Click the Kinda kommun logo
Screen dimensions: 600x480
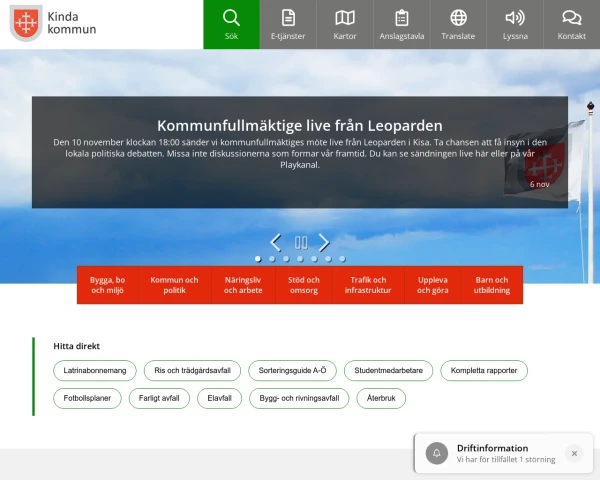[53, 23]
